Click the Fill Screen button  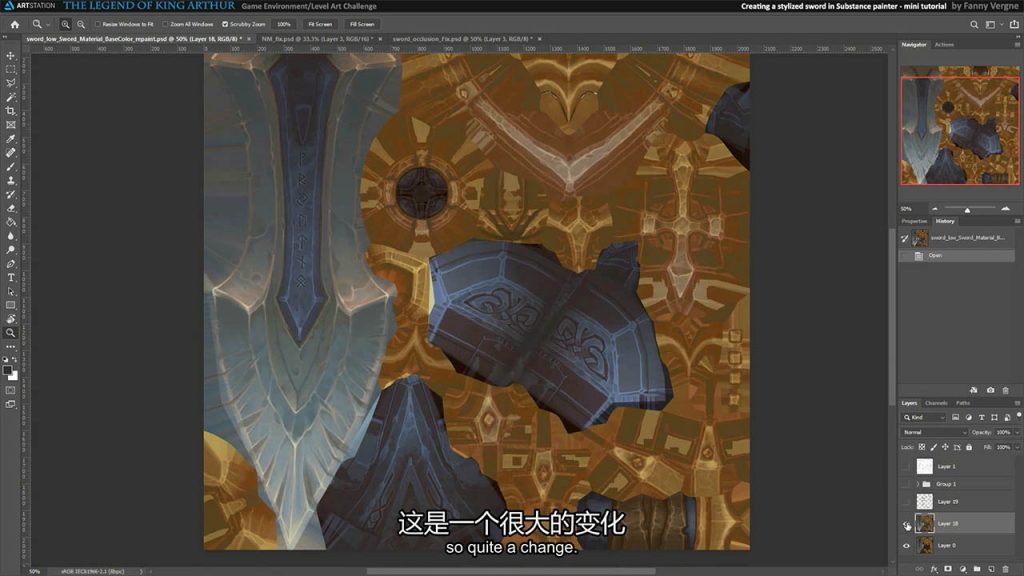click(362, 24)
